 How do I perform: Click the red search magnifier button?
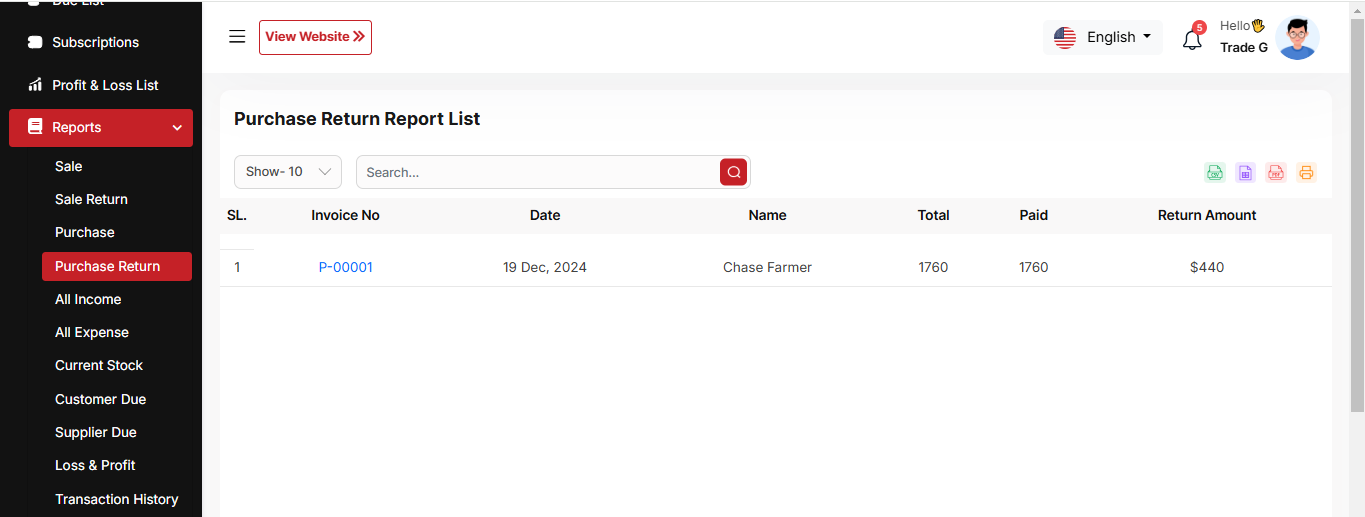[733, 172]
